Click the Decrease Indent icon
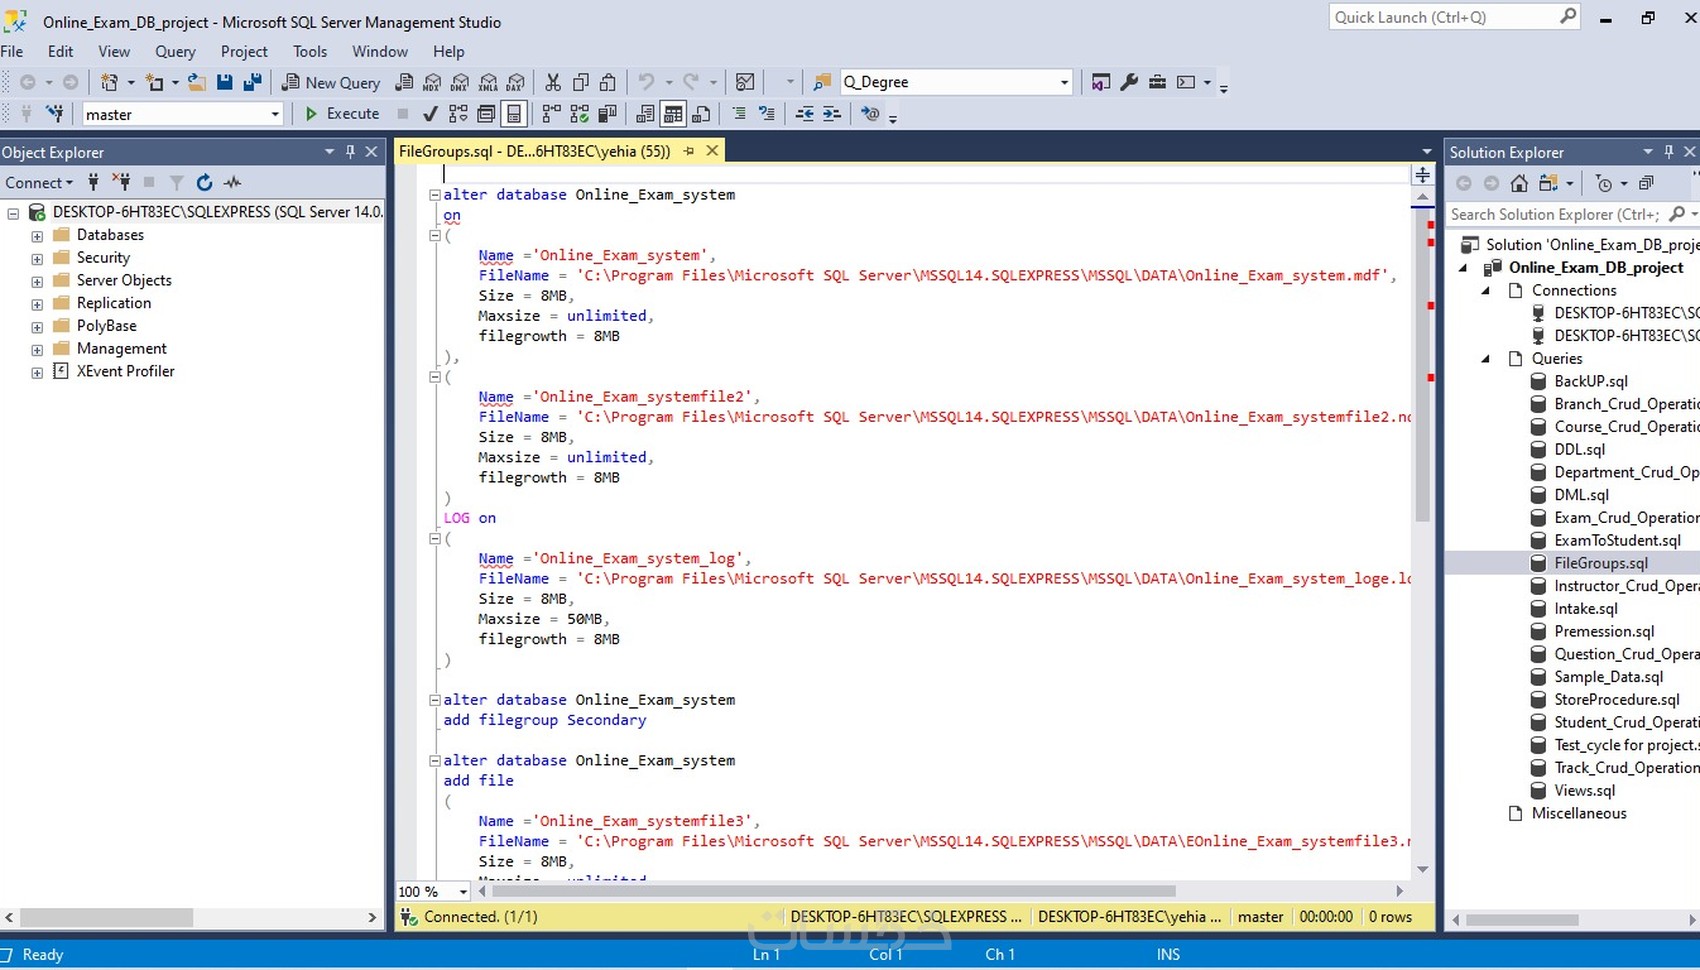 (x=804, y=114)
